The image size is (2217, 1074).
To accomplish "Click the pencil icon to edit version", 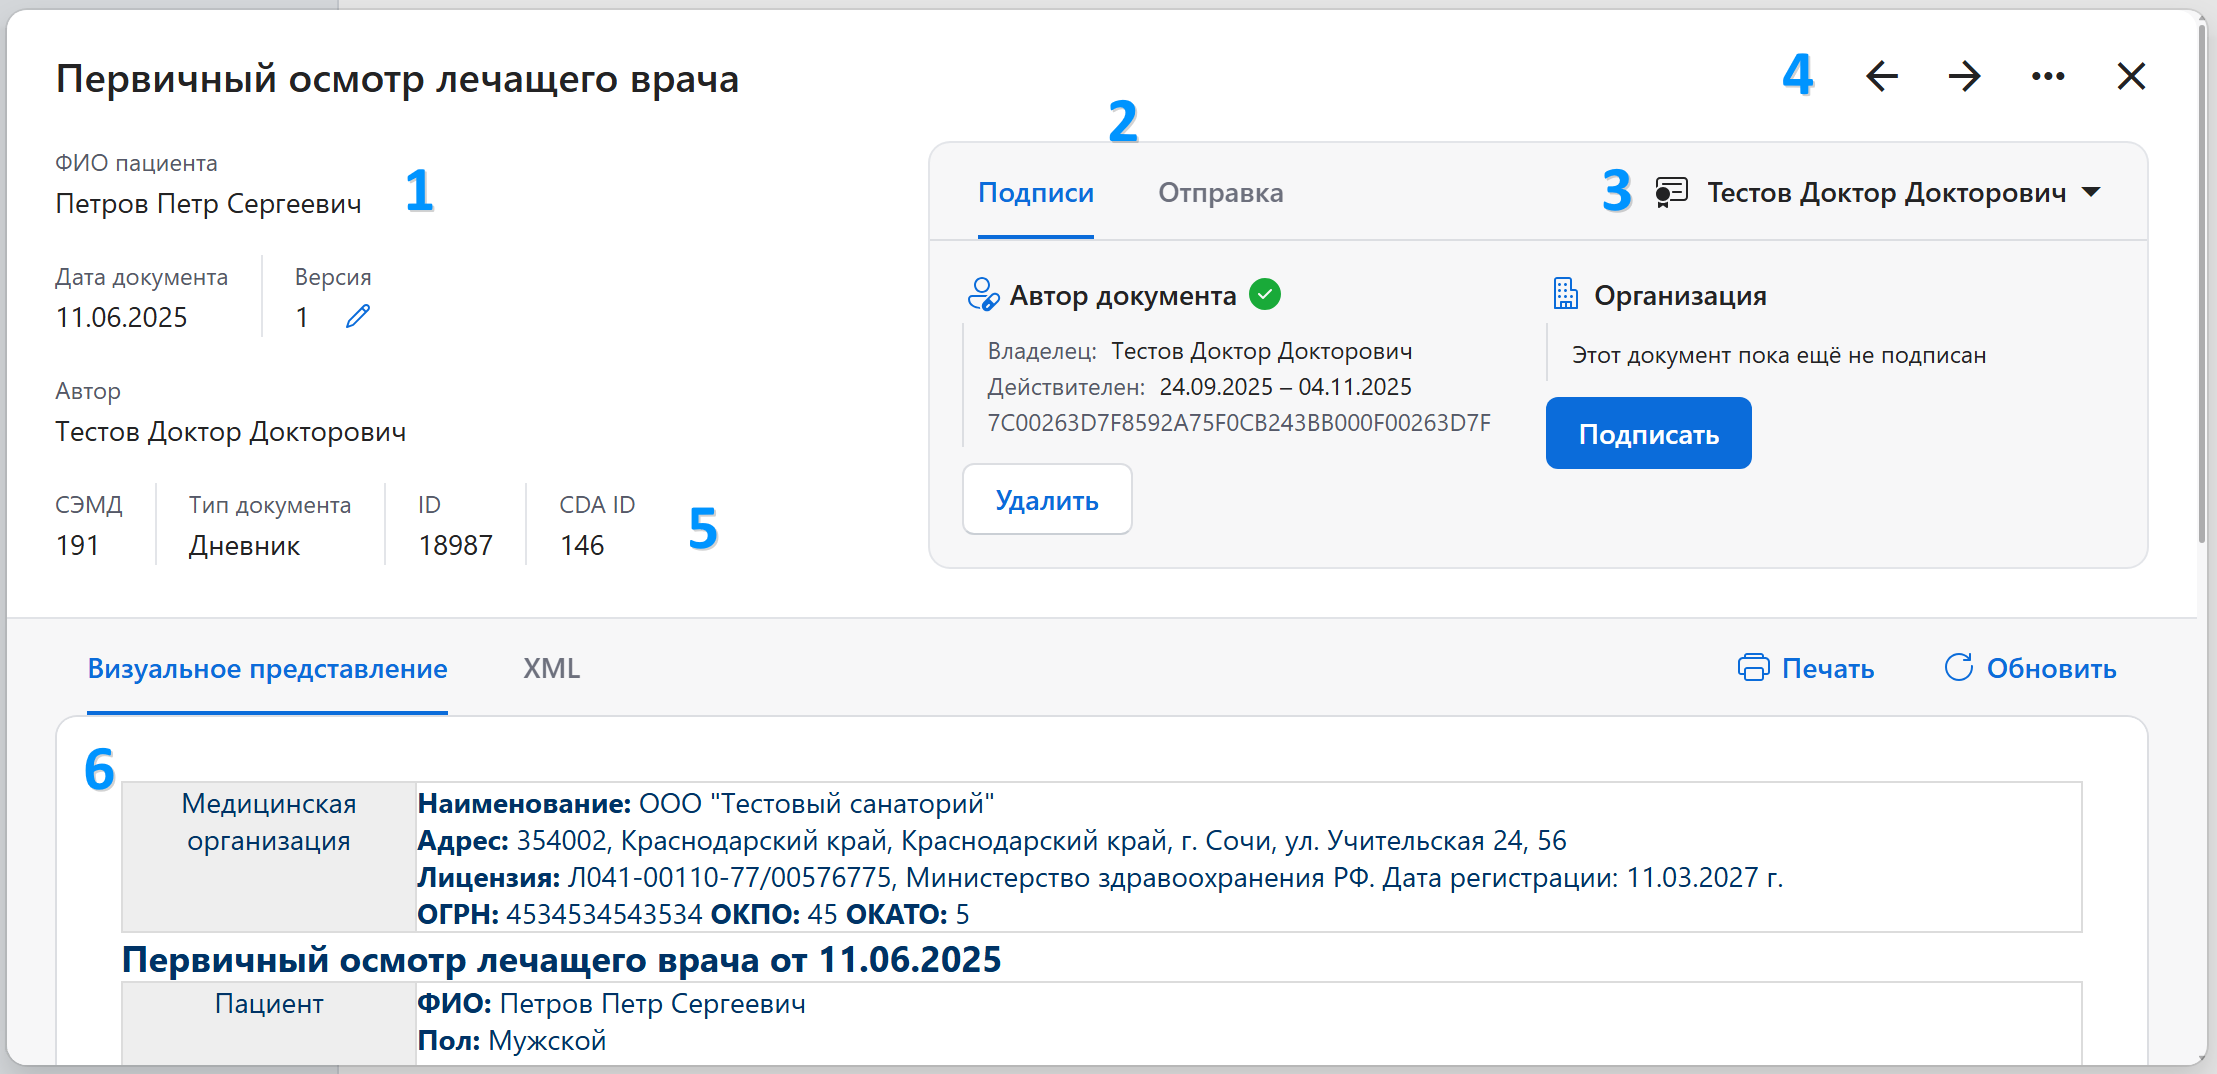I will (358, 317).
